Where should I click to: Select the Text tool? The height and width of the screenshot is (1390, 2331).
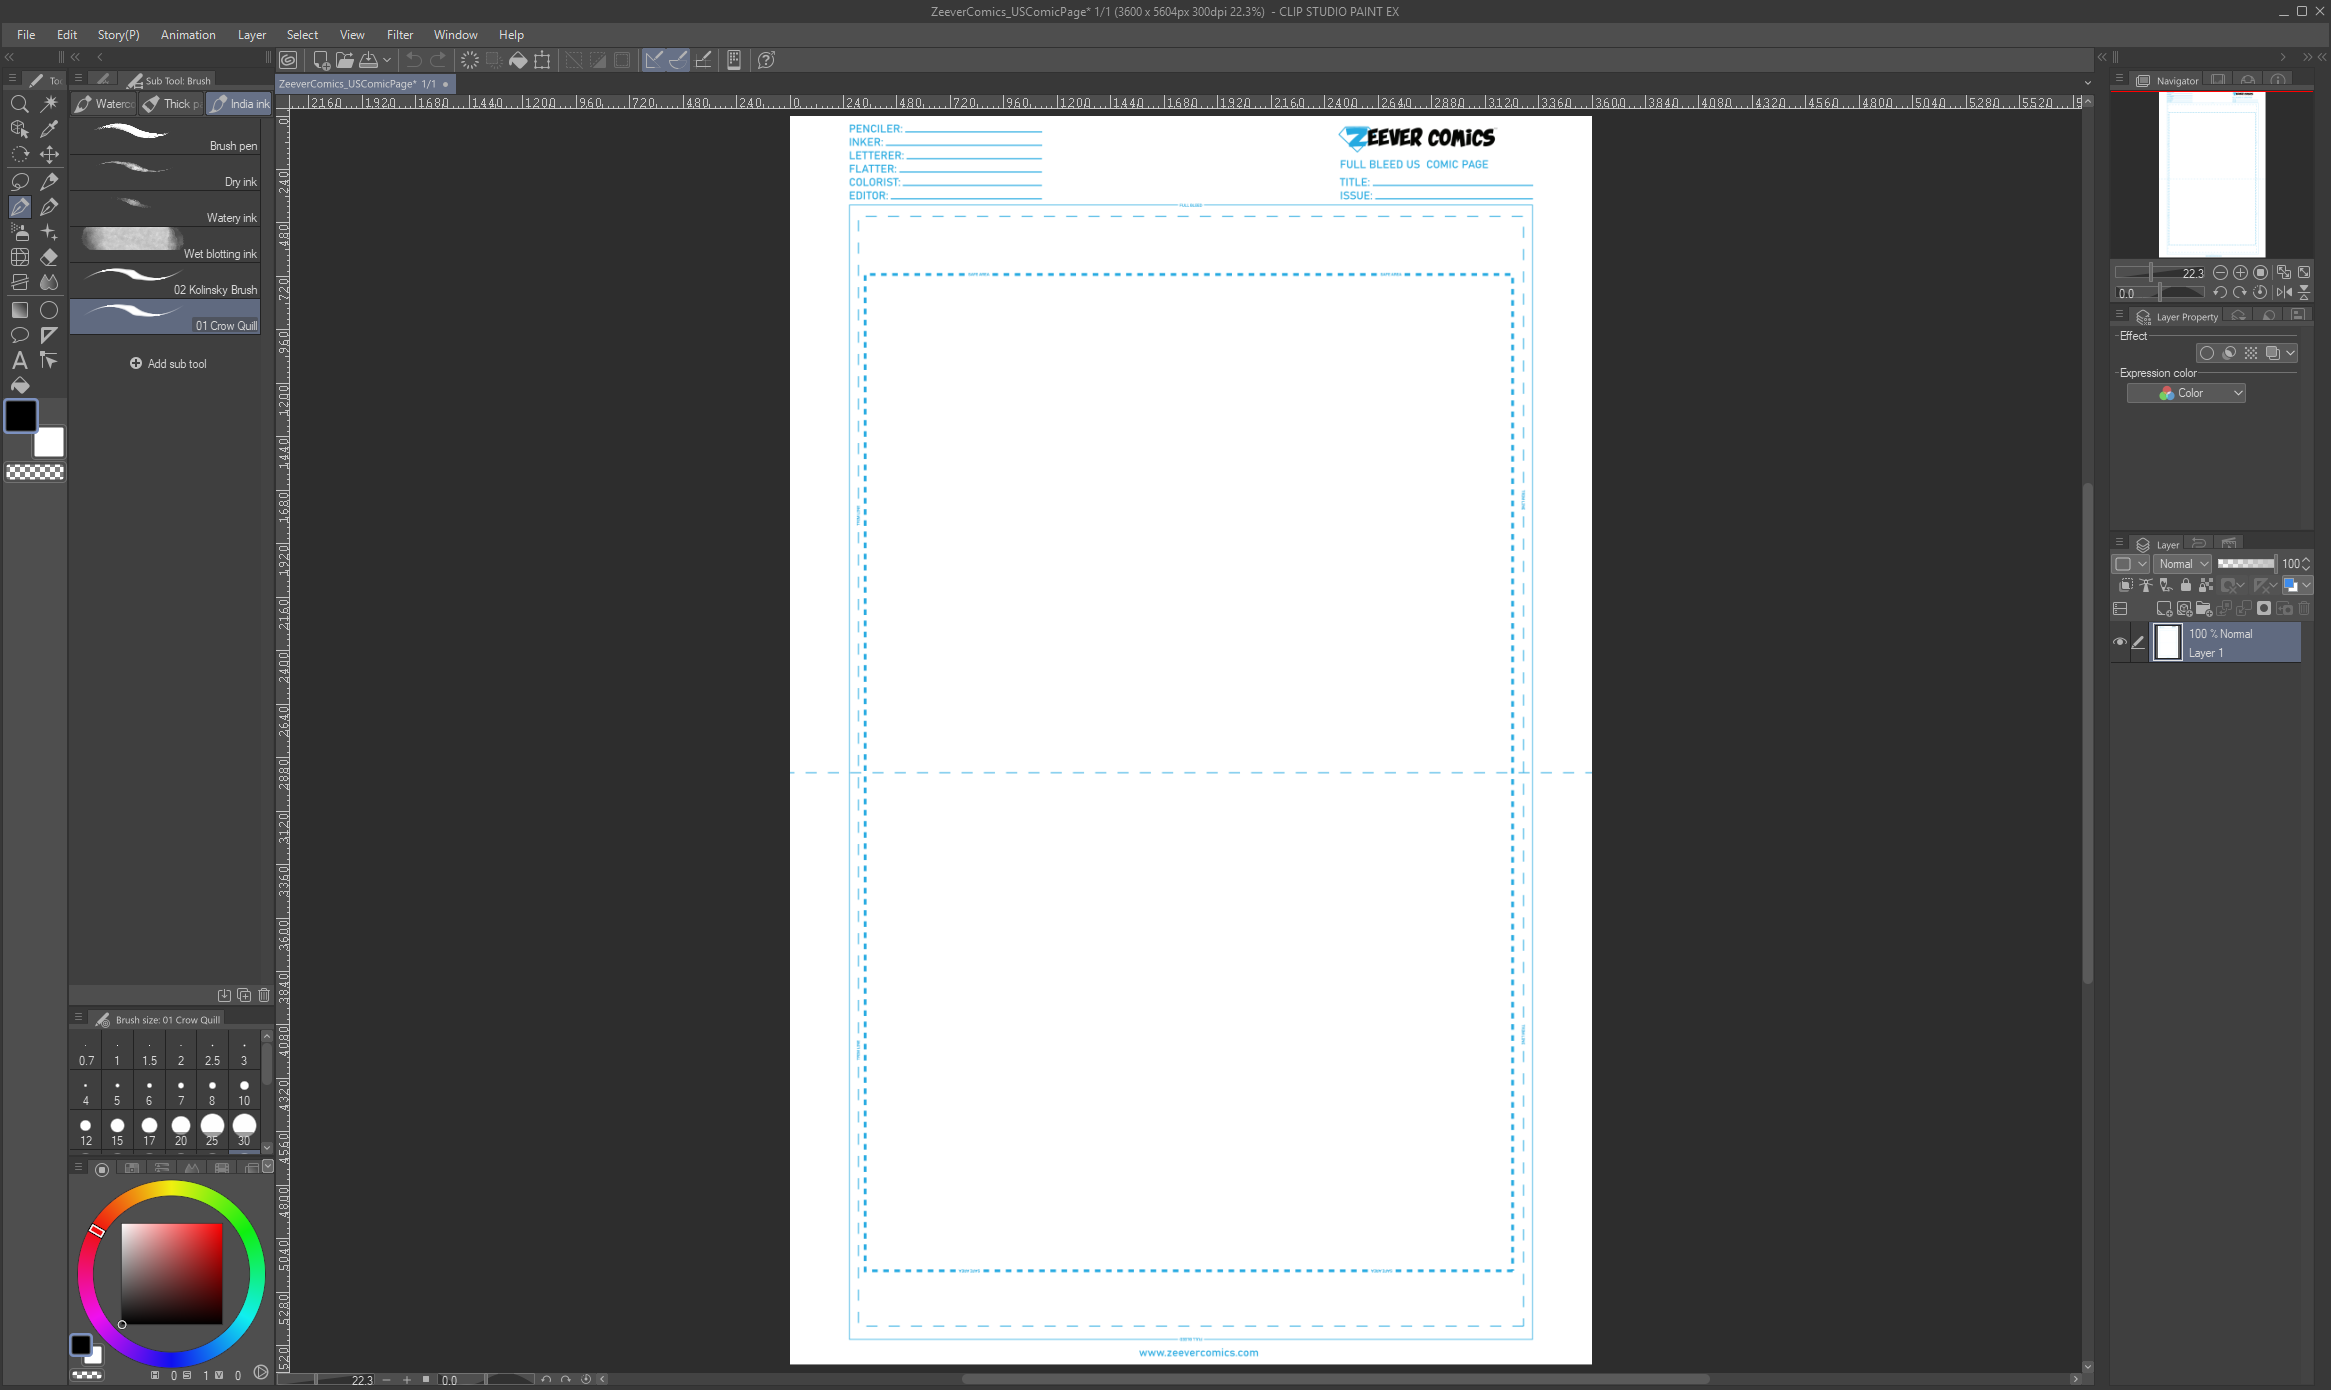(20, 361)
